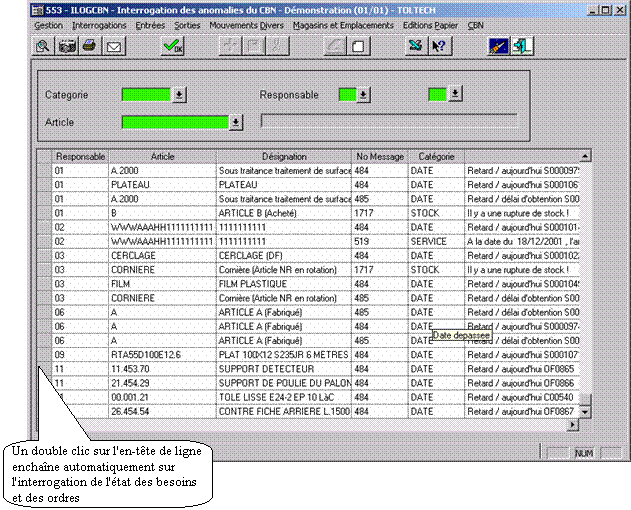The image size is (631, 510).
Task: Click the category cell 'SERVICE'
Action: pyautogui.click(x=436, y=242)
